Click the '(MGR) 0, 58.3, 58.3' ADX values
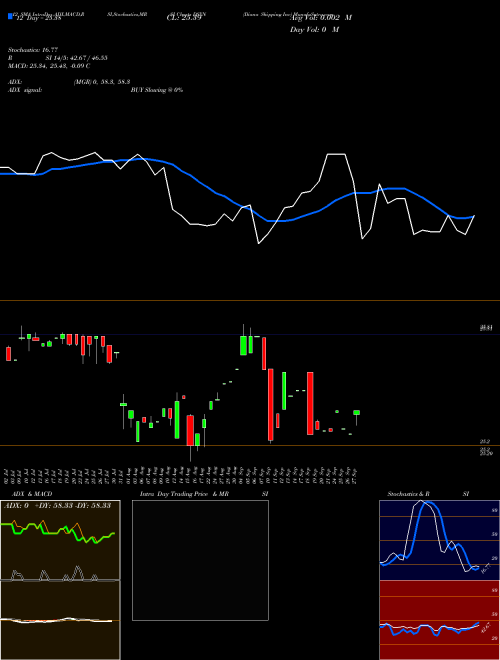This screenshot has width=500, height=660. pos(102,82)
